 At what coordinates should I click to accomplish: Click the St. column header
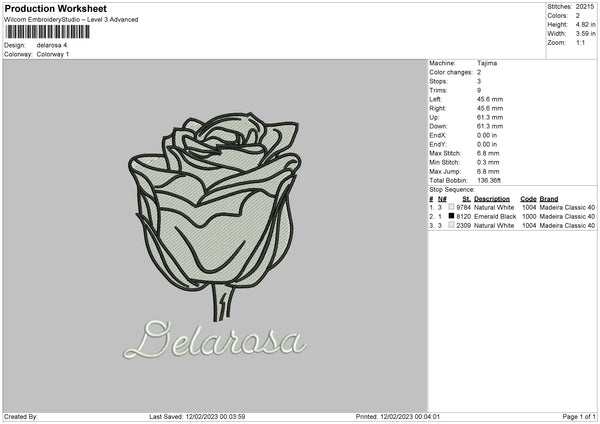[466, 199]
